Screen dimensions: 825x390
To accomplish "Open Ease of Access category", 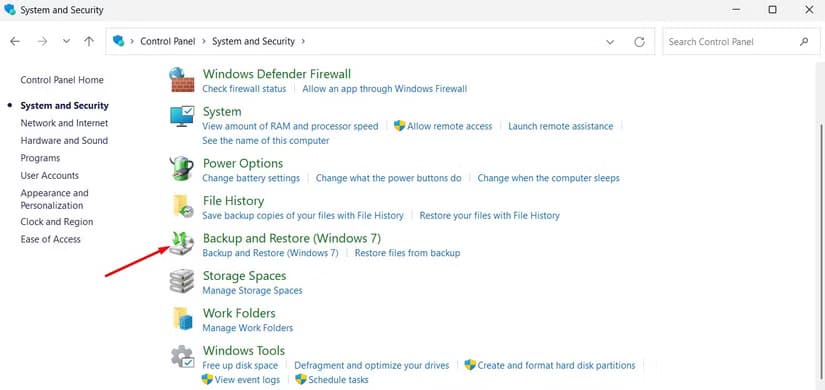I will click(x=51, y=239).
